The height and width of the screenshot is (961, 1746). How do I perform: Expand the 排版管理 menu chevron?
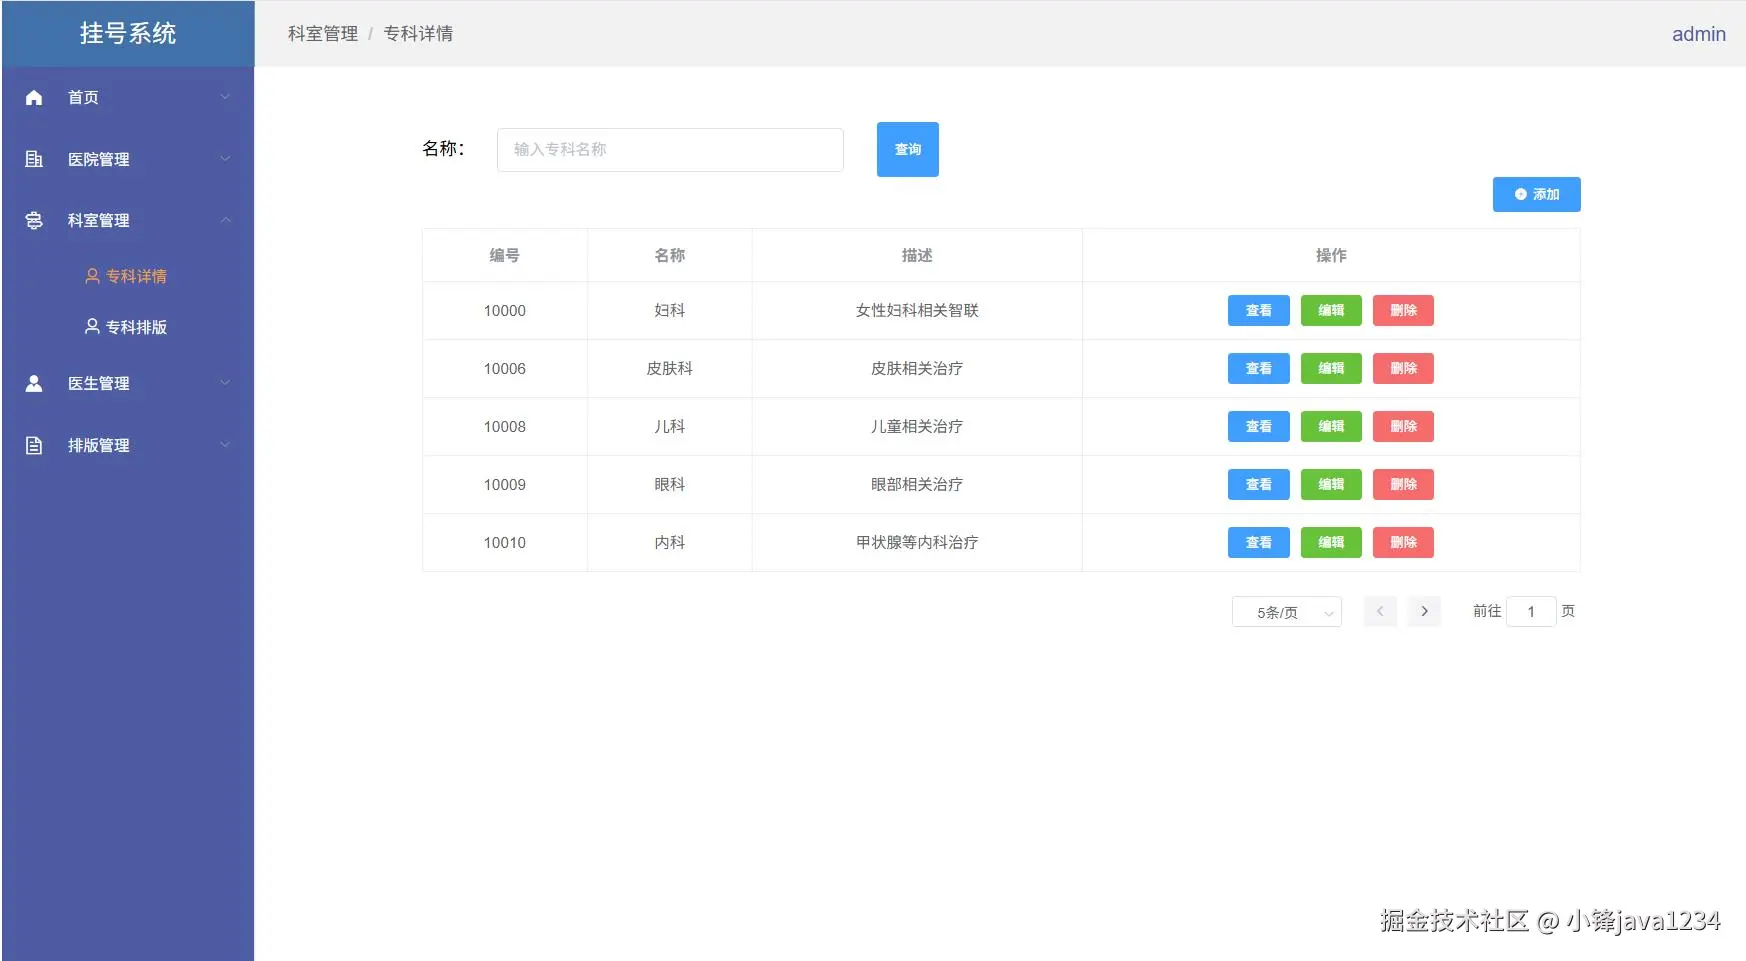pos(225,445)
